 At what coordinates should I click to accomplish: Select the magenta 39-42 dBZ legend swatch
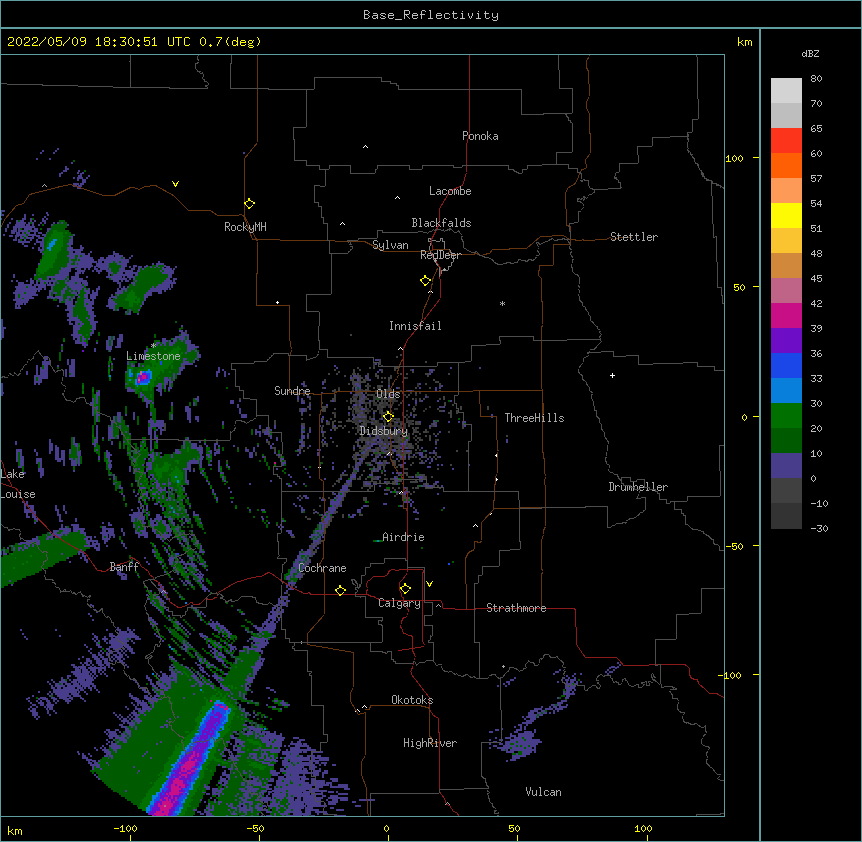(786, 315)
